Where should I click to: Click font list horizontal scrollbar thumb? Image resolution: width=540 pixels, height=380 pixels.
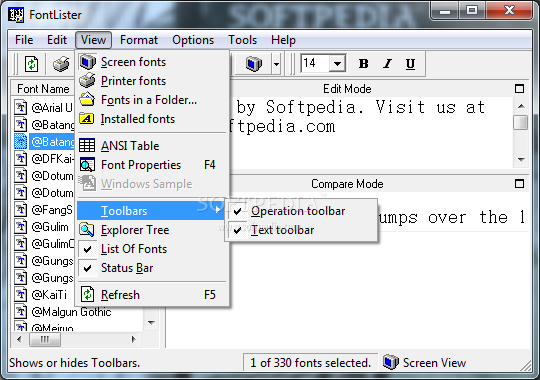click(45, 340)
